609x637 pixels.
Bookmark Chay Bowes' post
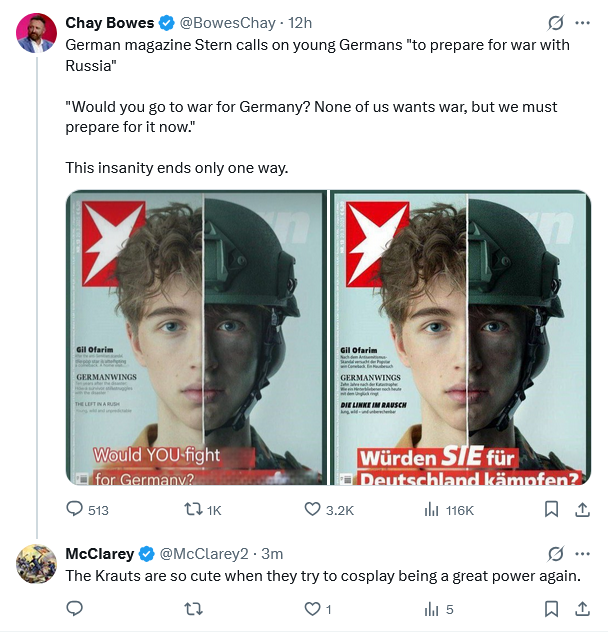point(551,510)
